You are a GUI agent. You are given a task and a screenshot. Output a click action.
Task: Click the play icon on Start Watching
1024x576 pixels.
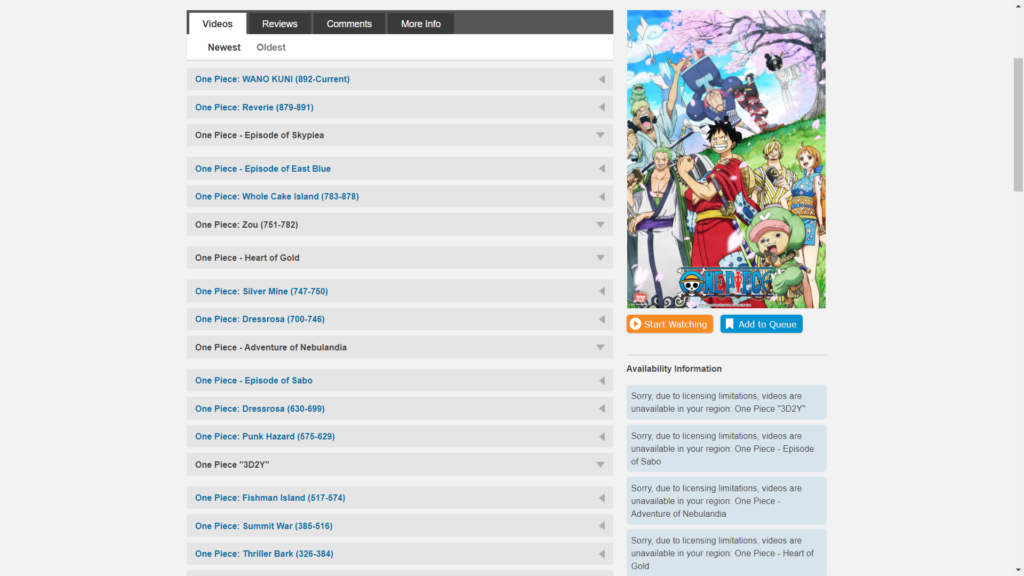[x=635, y=324]
